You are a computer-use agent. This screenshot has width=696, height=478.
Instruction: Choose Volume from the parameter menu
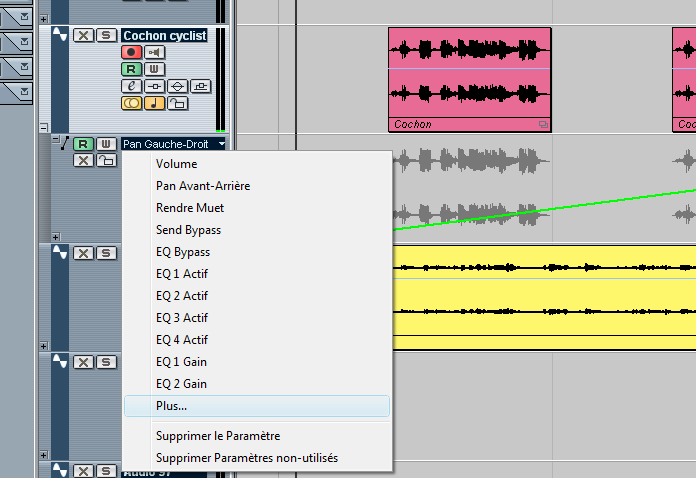click(x=176, y=164)
